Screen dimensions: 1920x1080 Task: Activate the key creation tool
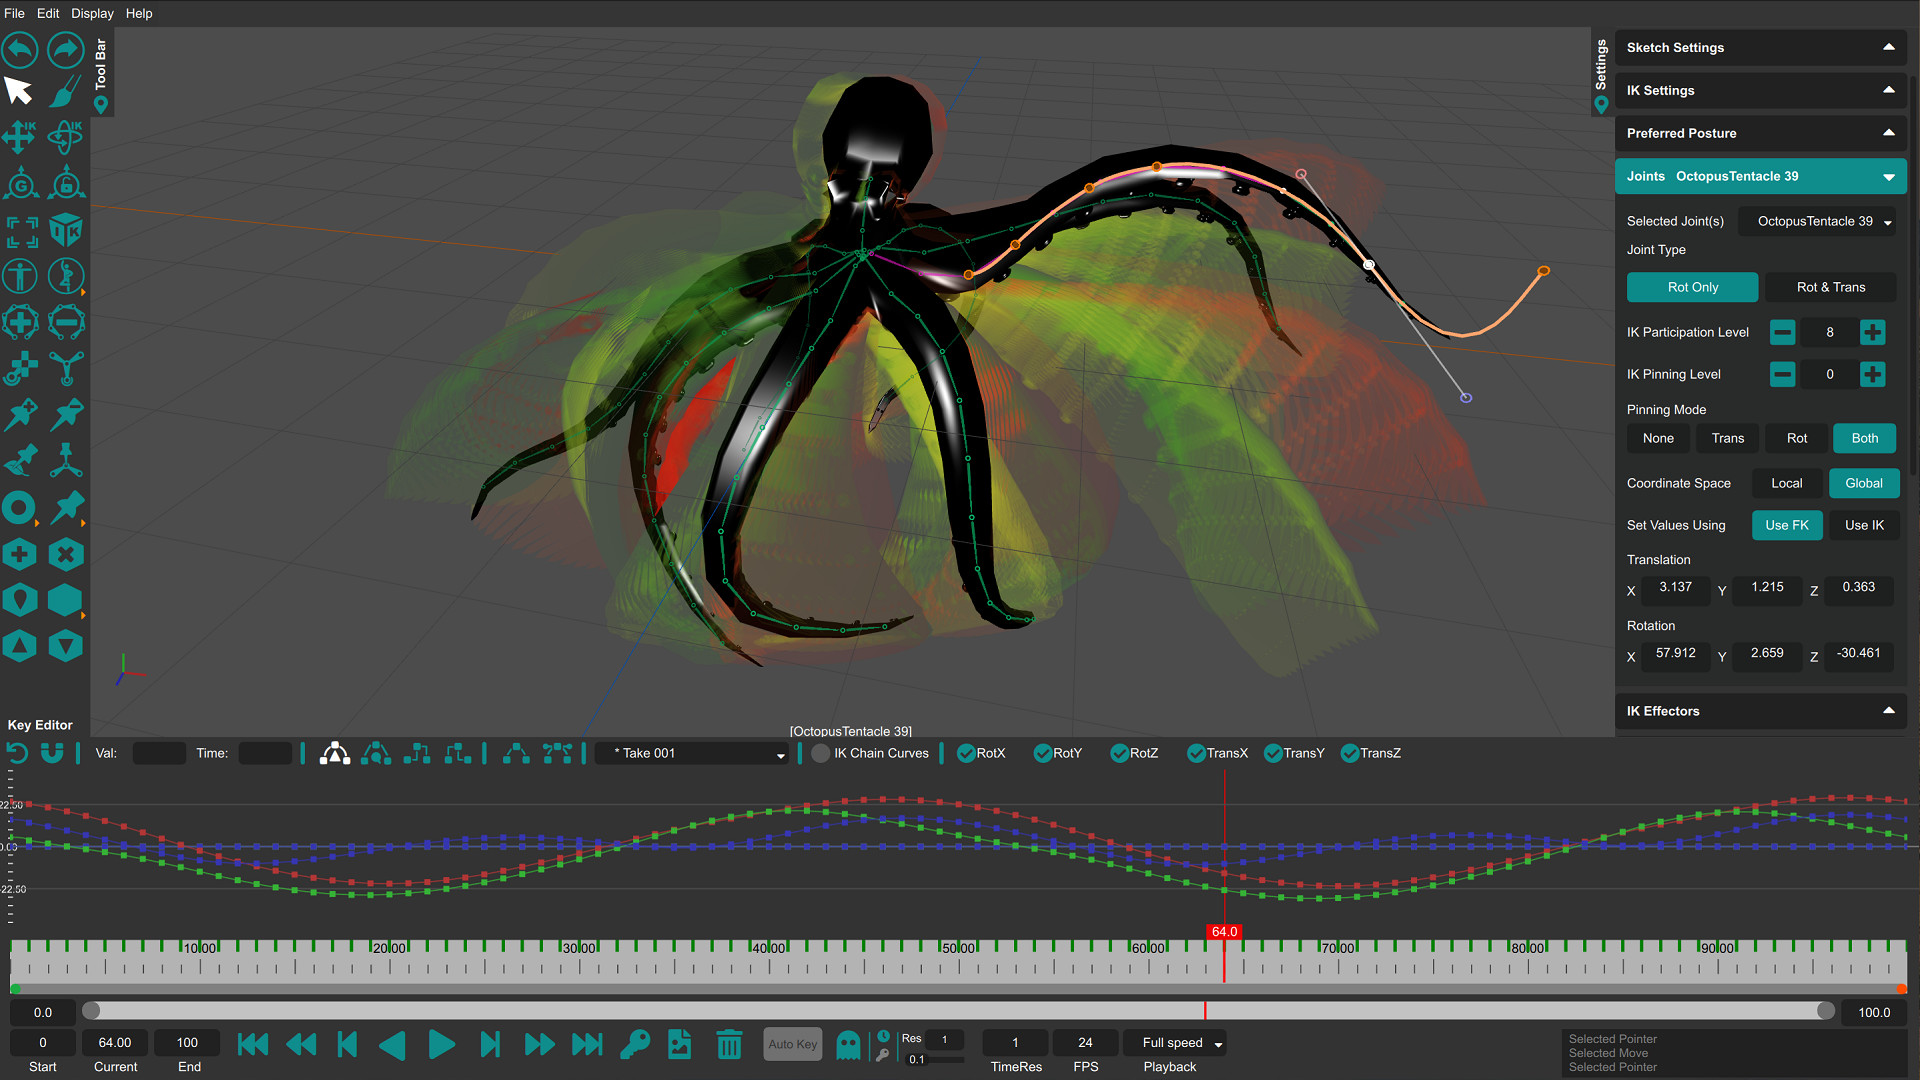633,1043
